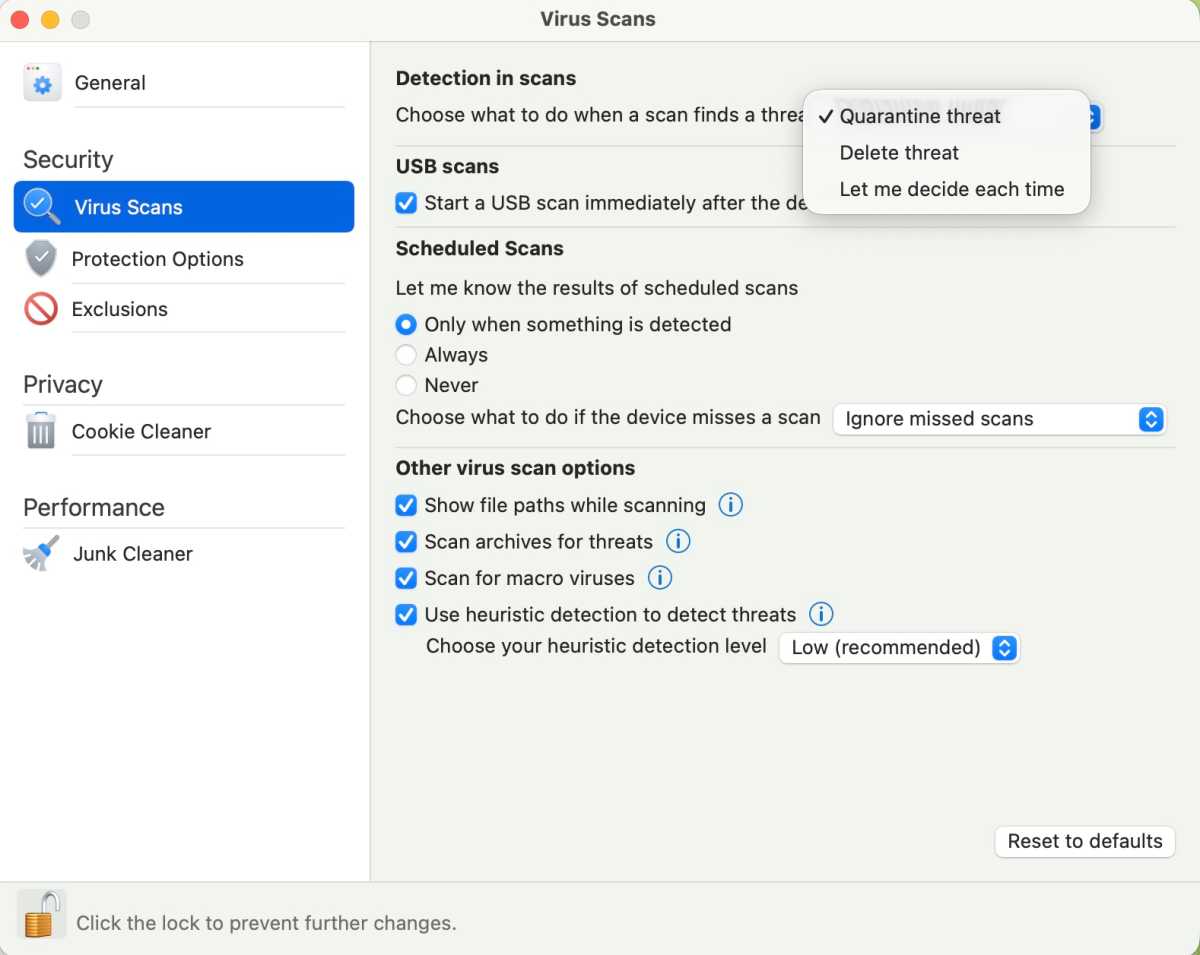The width and height of the screenshot is (1200, 955).
Task: Show info about scanning archives
Action: 678,541
